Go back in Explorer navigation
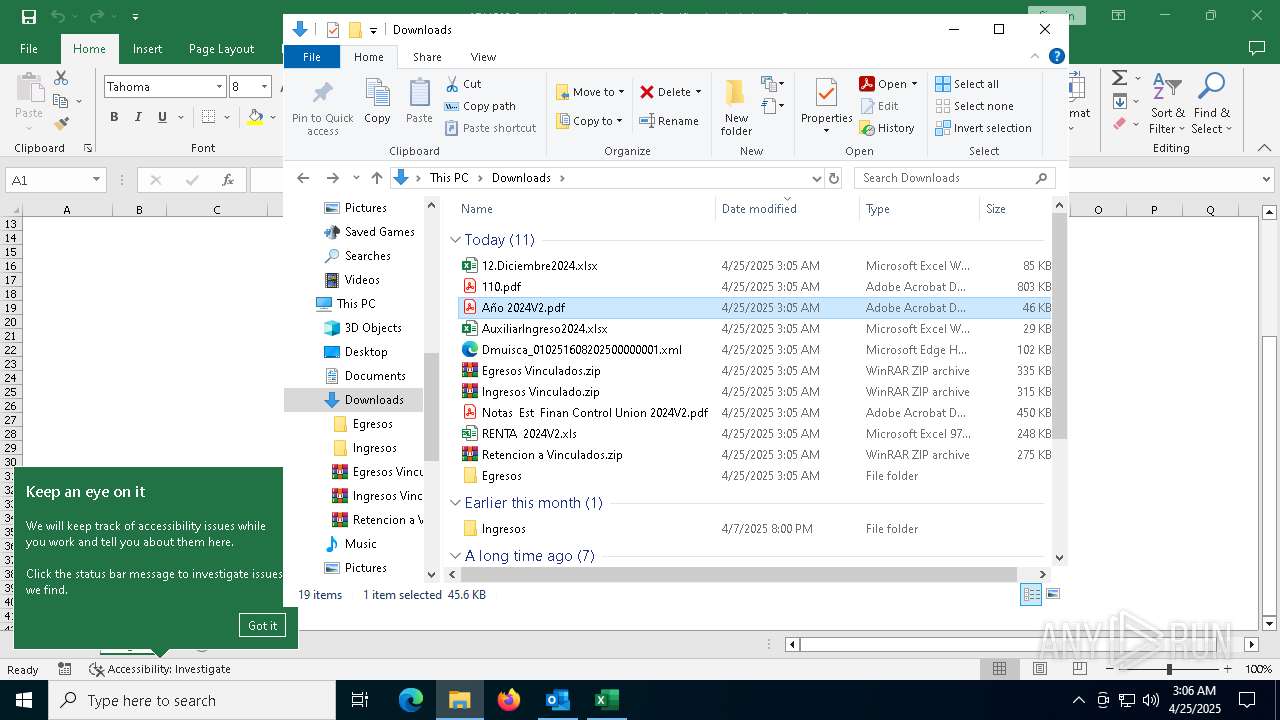 pyautogui.click(x=303, y=178)
